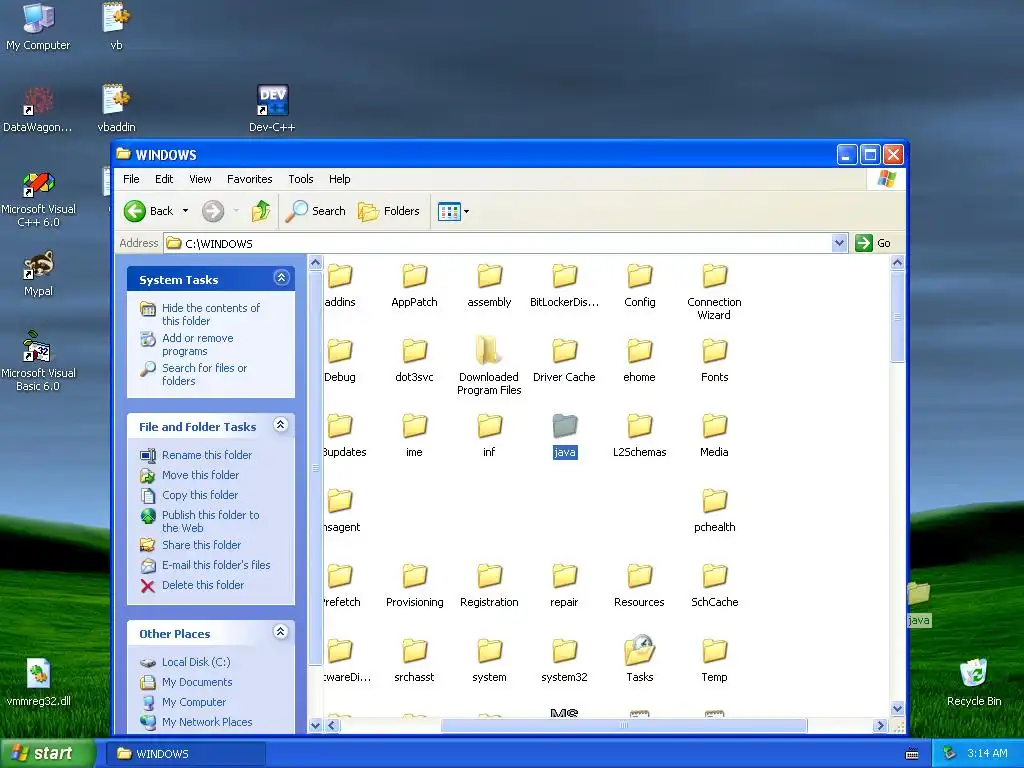Click the taskbar clock showing 3:14 AM
The image size is (1024, 768).
(987, 754)
